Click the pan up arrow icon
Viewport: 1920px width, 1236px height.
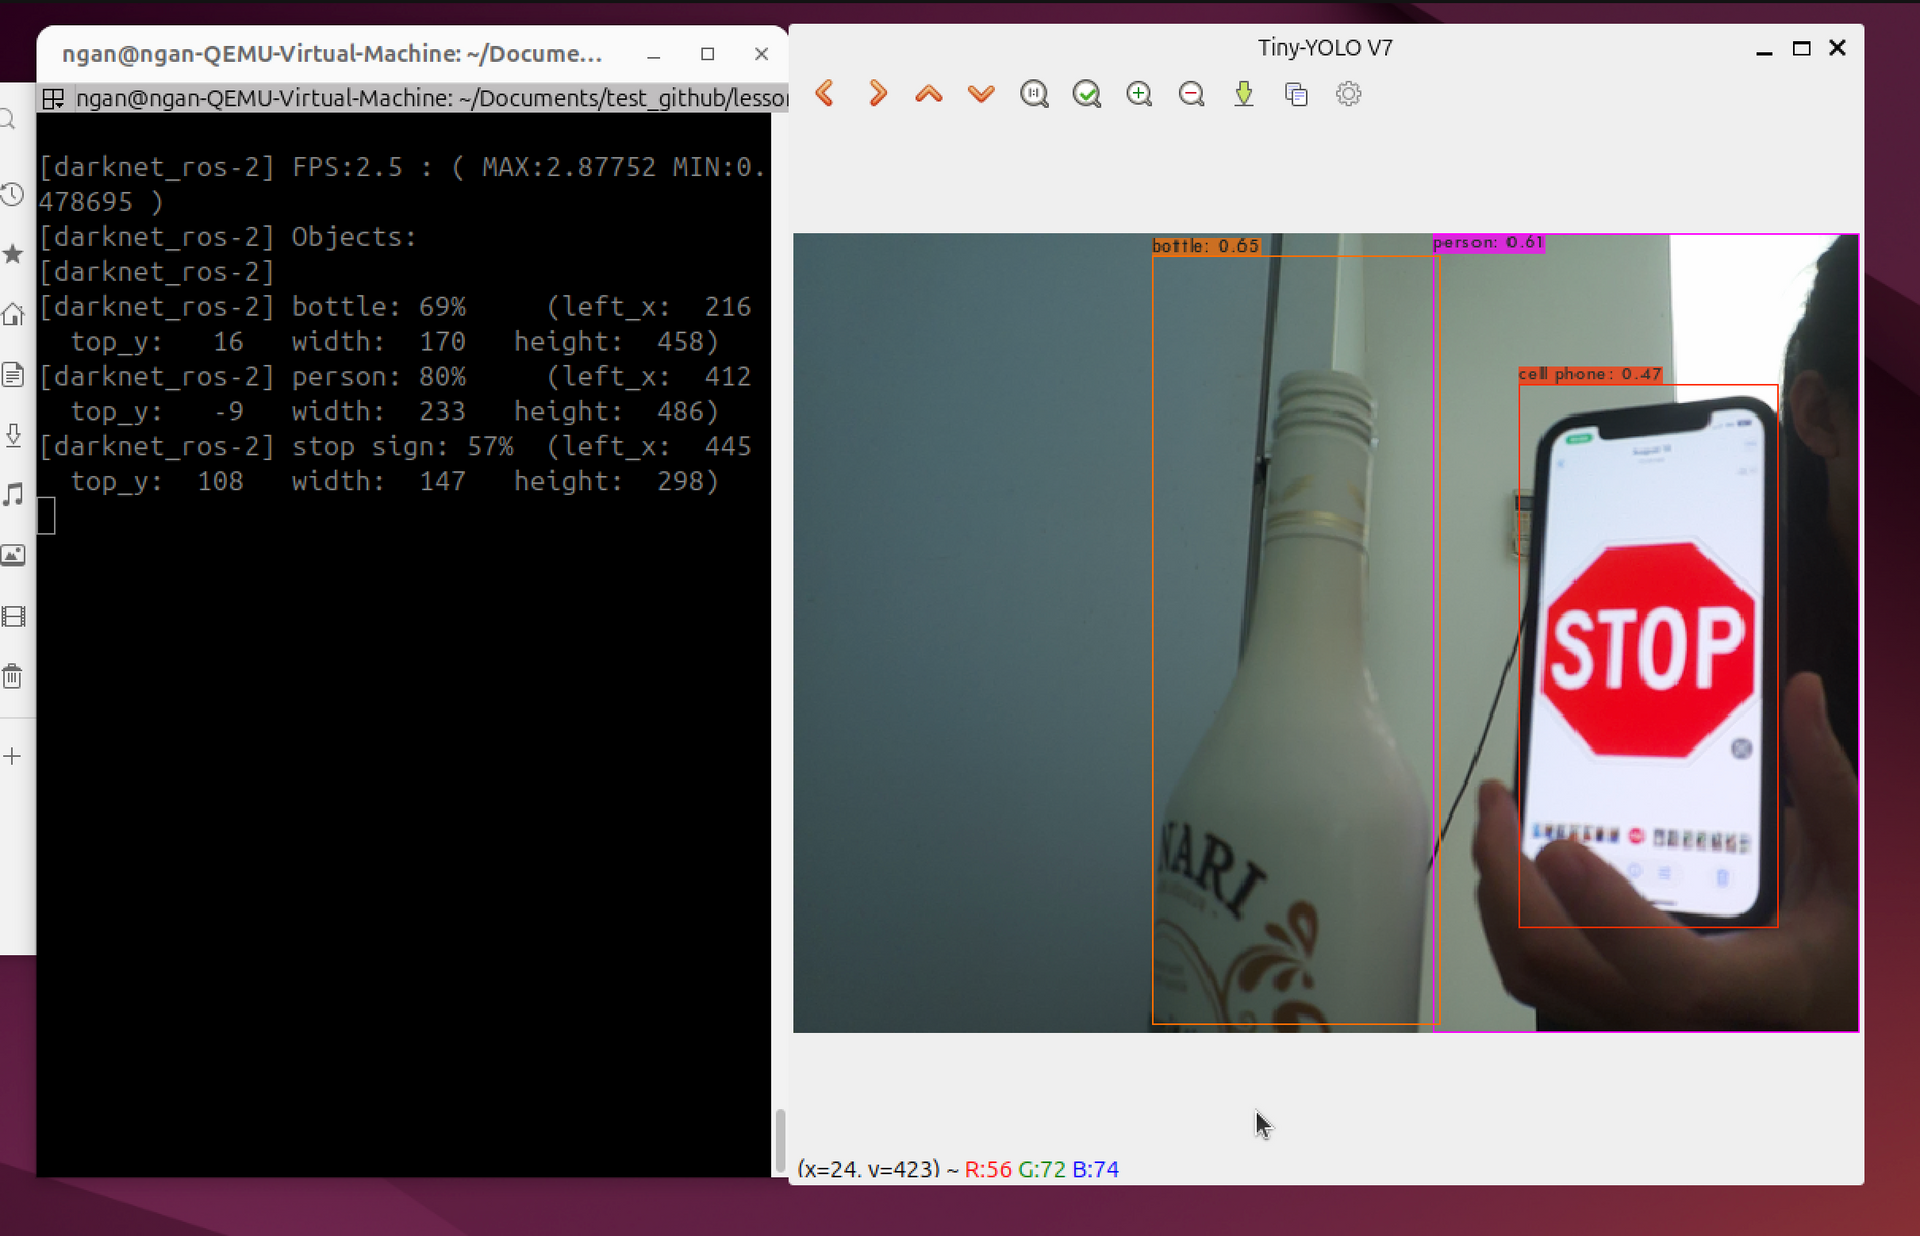pos(929,94)
